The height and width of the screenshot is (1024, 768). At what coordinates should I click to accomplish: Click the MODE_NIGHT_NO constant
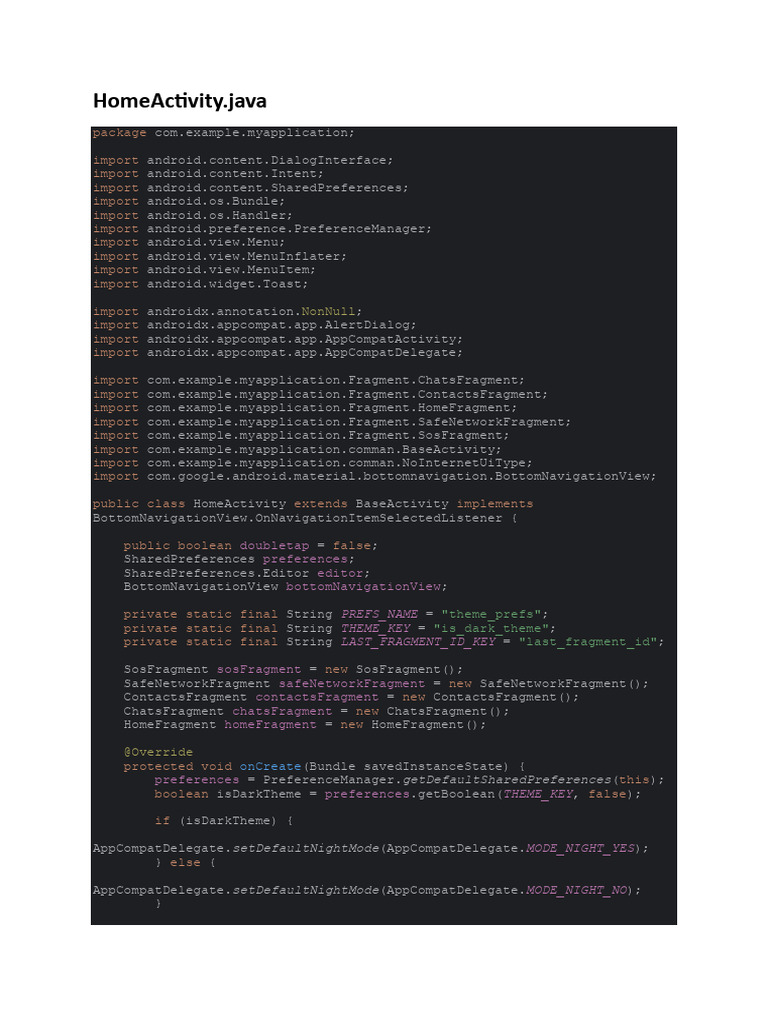click(x=577, y=890)
